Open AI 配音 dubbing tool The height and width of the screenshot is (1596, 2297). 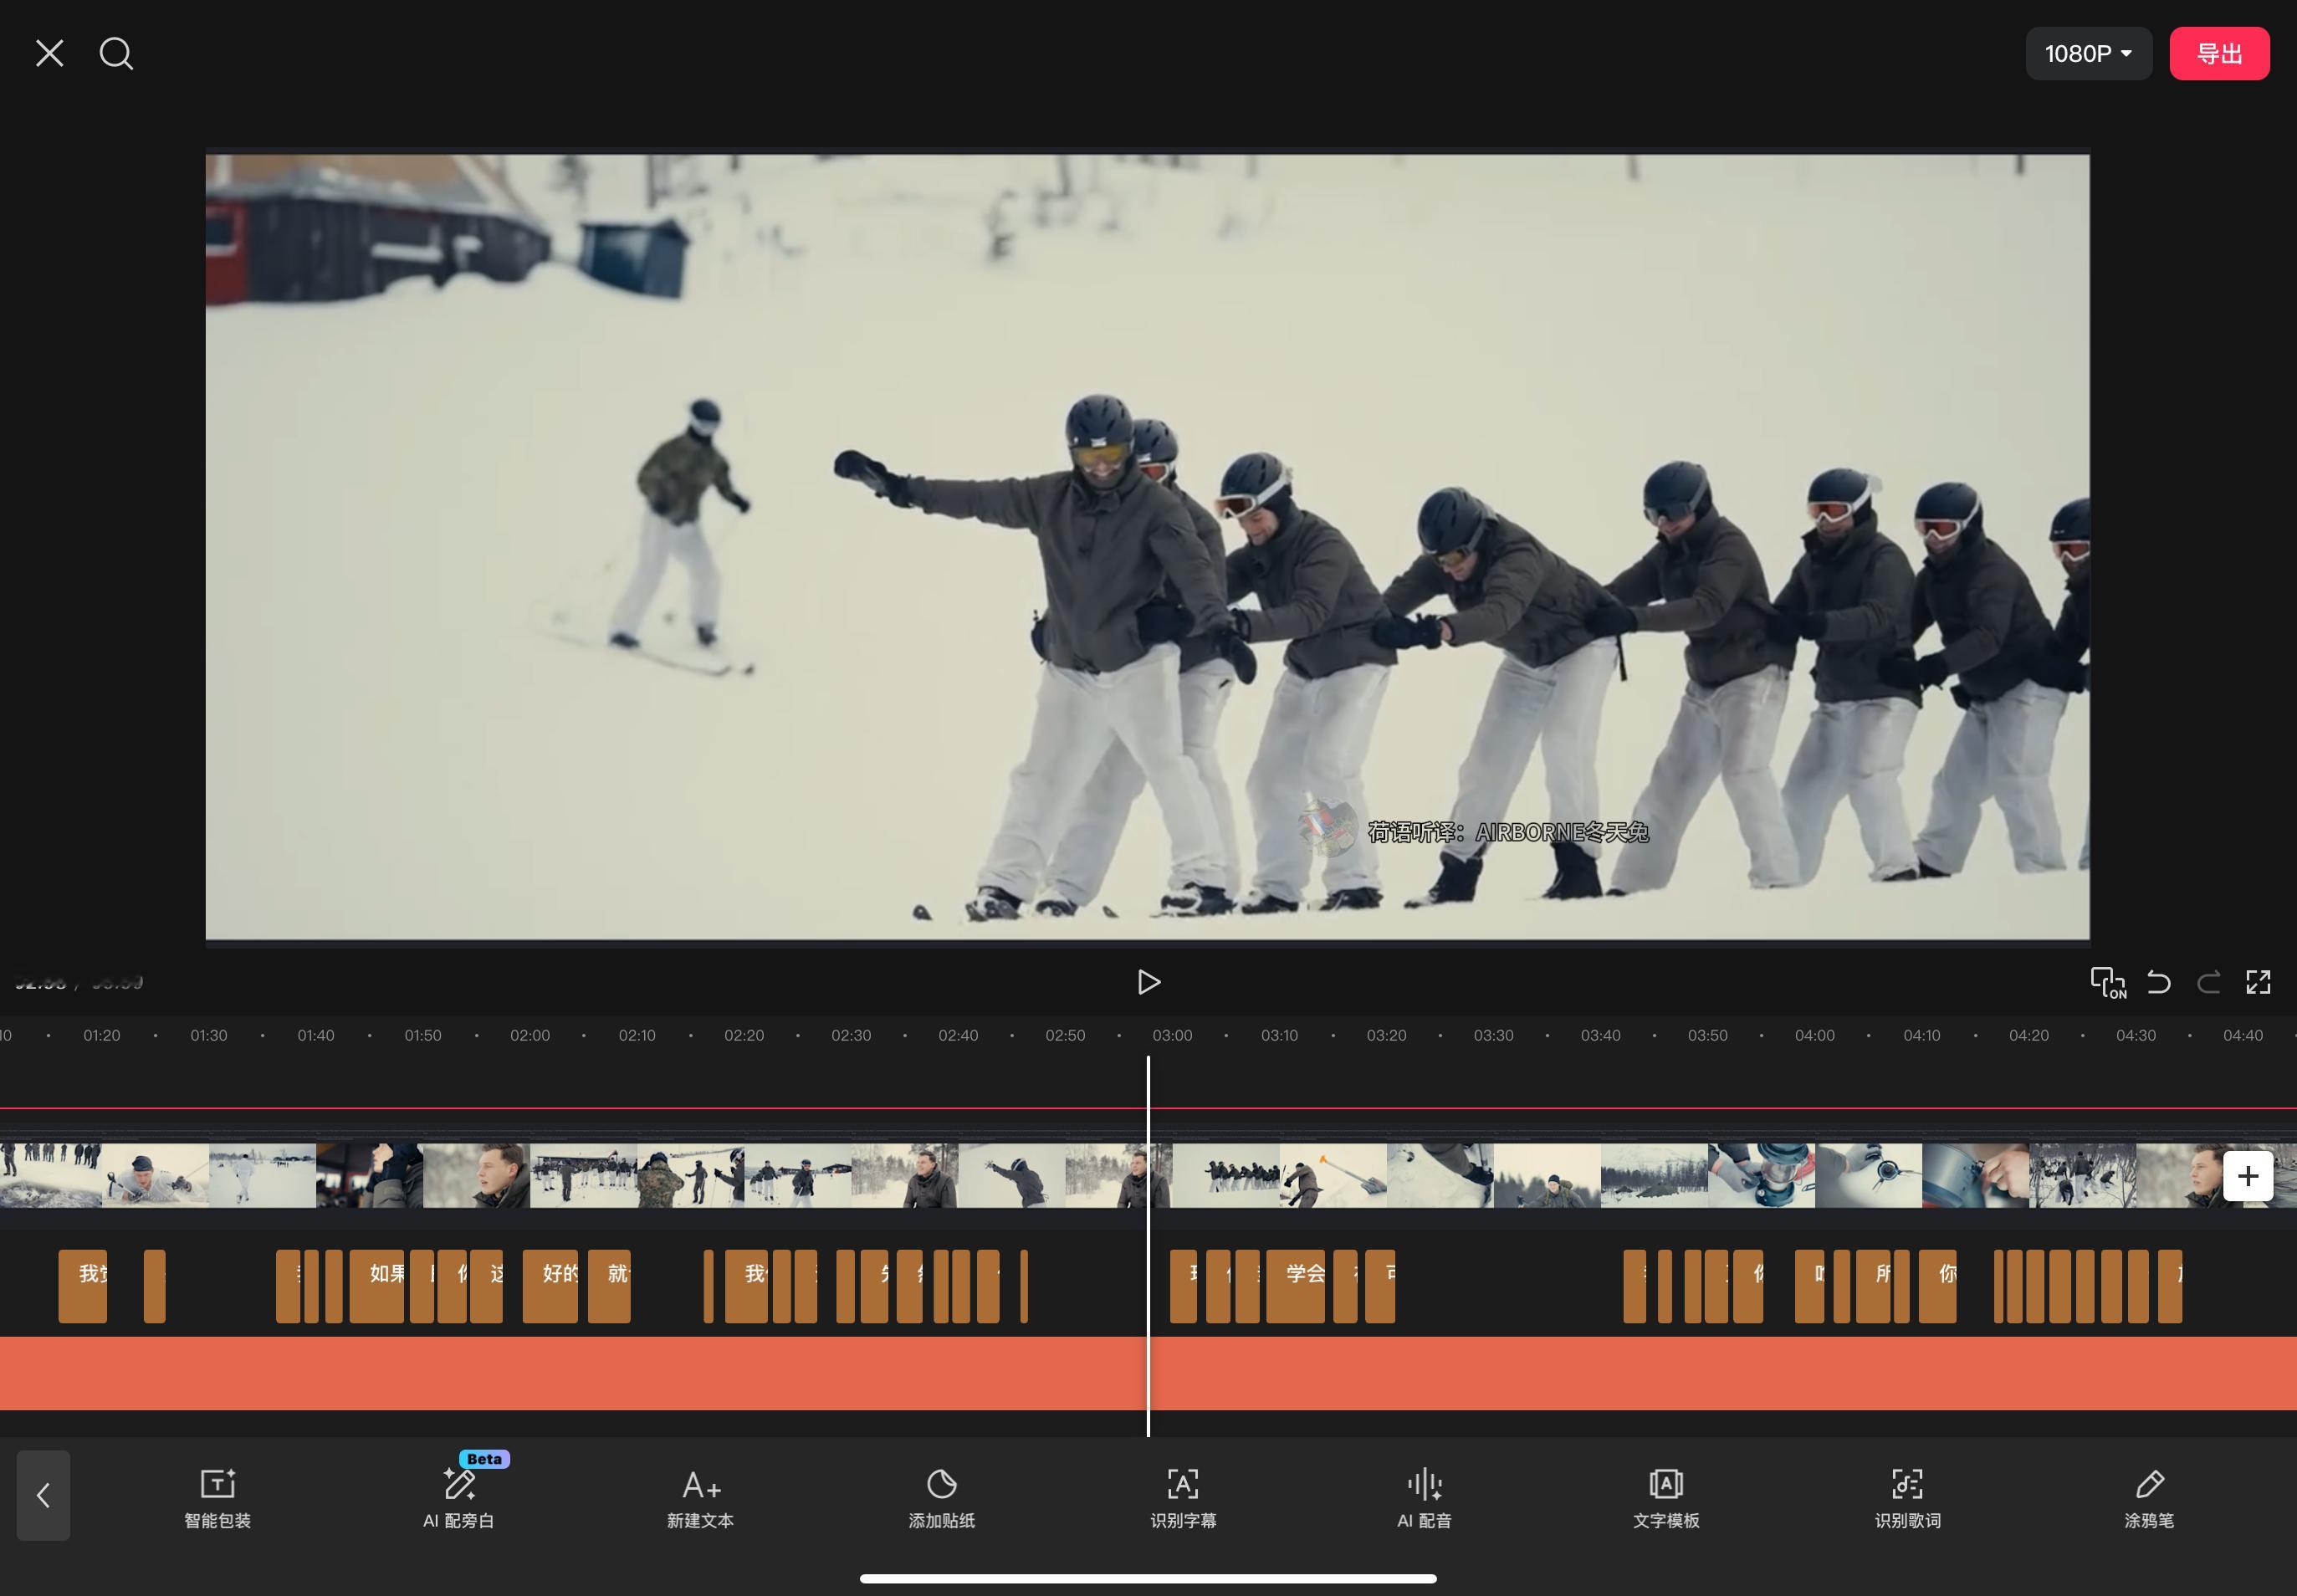pyautogui.click(x=1424, y=1498)
